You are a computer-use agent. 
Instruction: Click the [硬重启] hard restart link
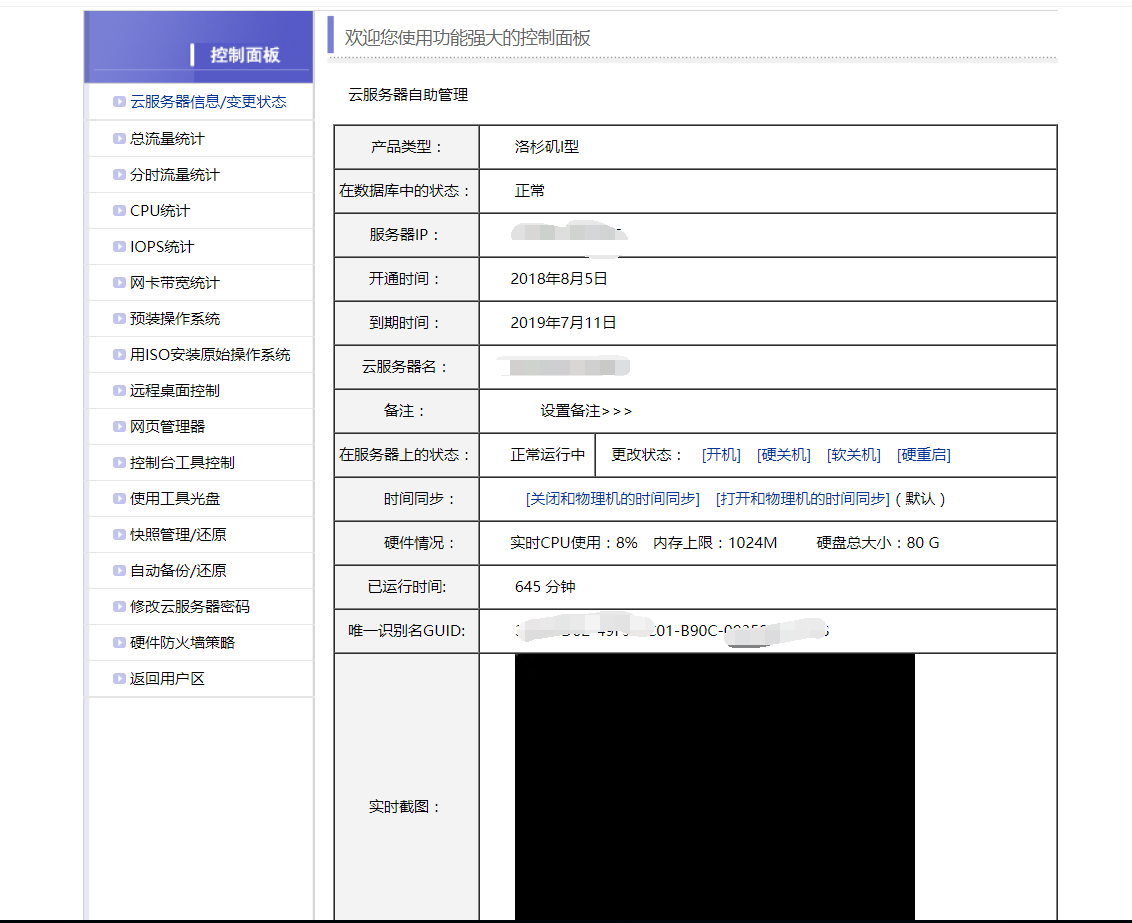923,455
